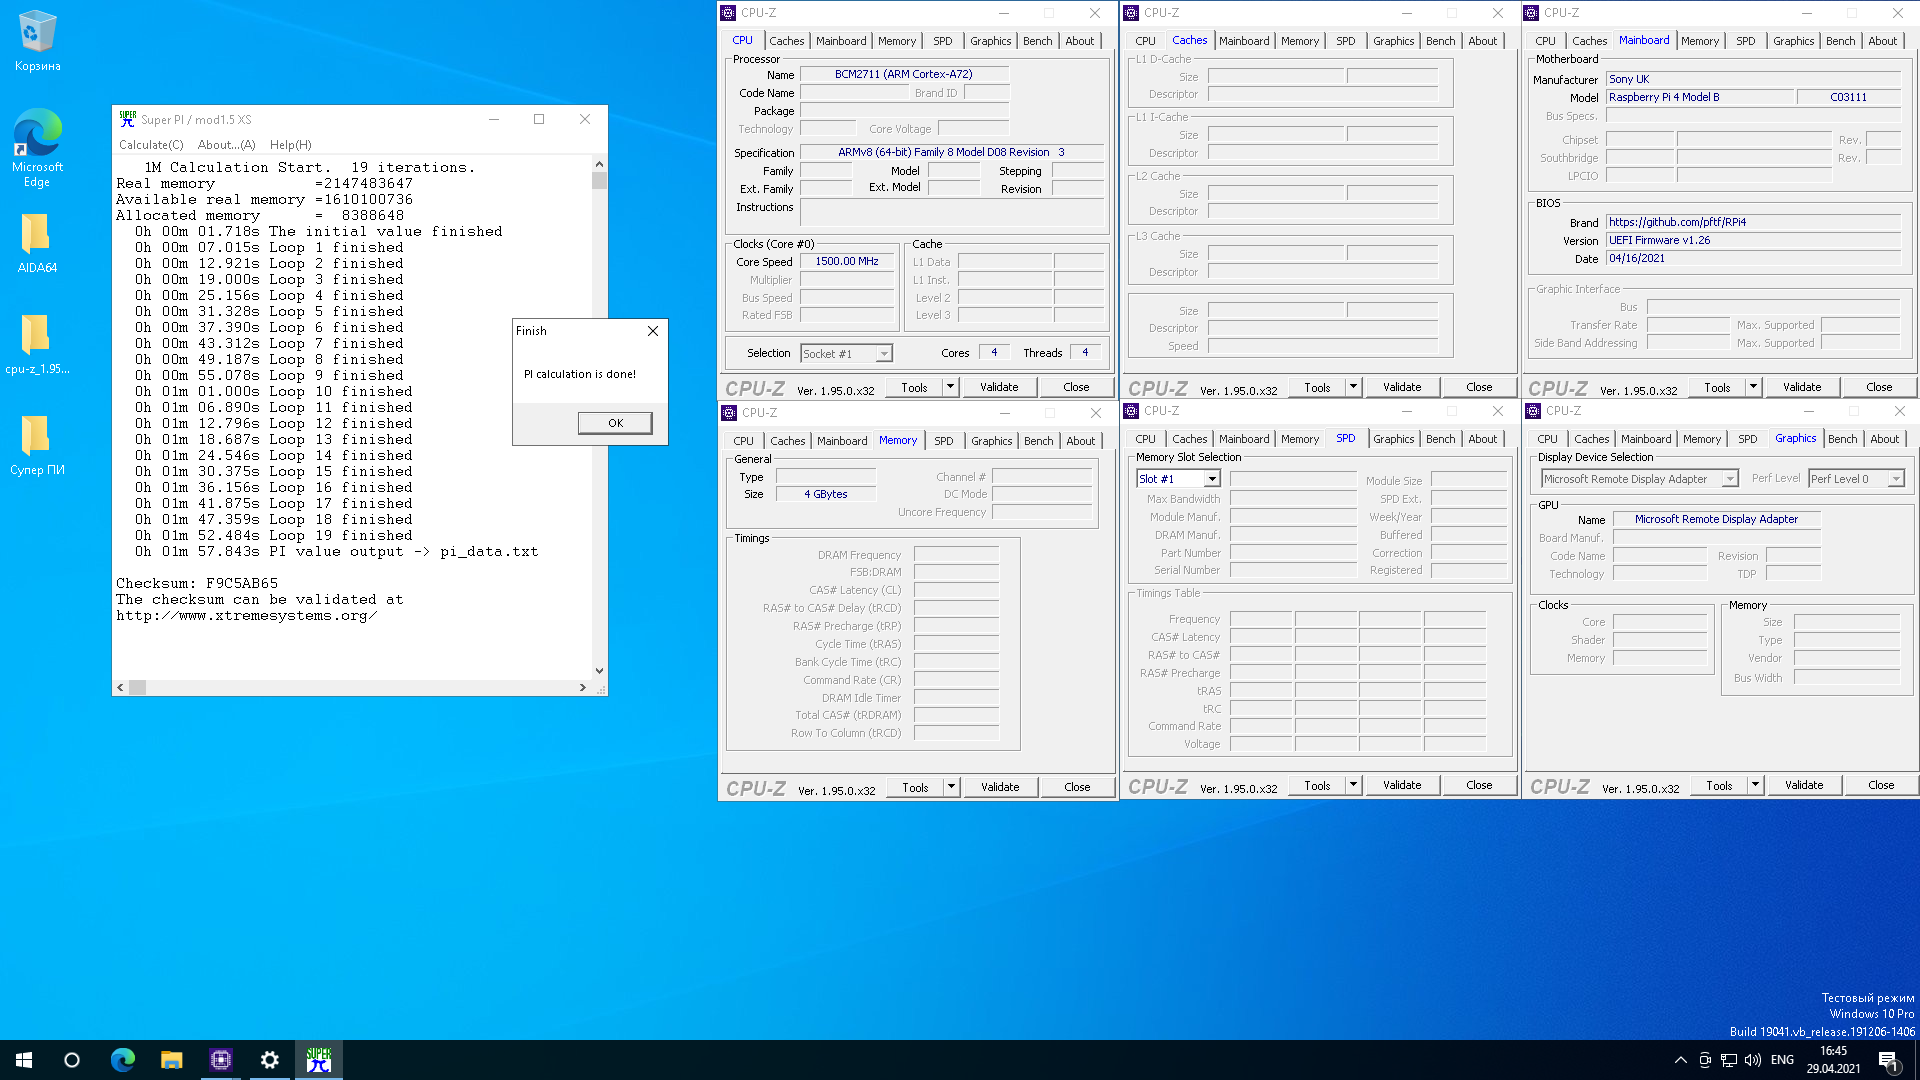Click CPU-Z title icon in Memory window
The height and width of the screenshot is (1080, 1920).
pos(729,413)
